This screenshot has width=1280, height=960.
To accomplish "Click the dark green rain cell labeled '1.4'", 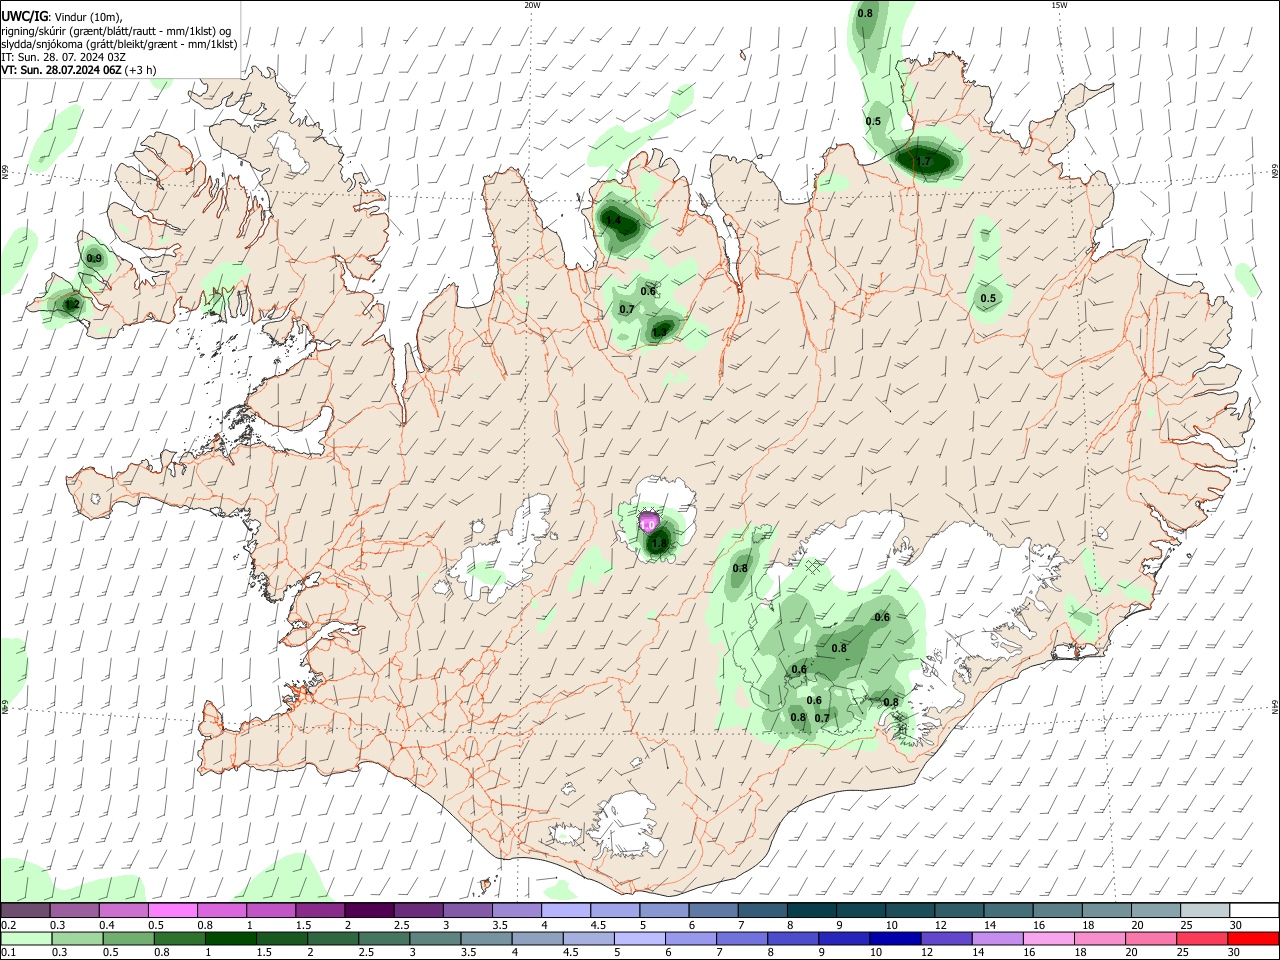I will (618, 223).
